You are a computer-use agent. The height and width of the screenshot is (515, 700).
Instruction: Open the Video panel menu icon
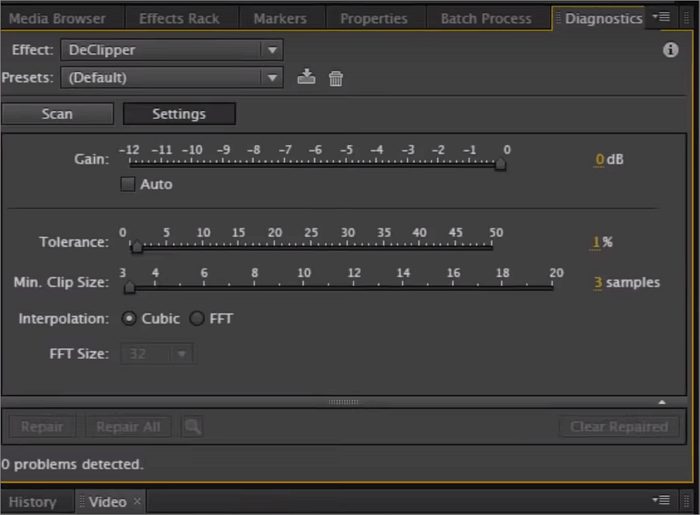click(661, 500)
